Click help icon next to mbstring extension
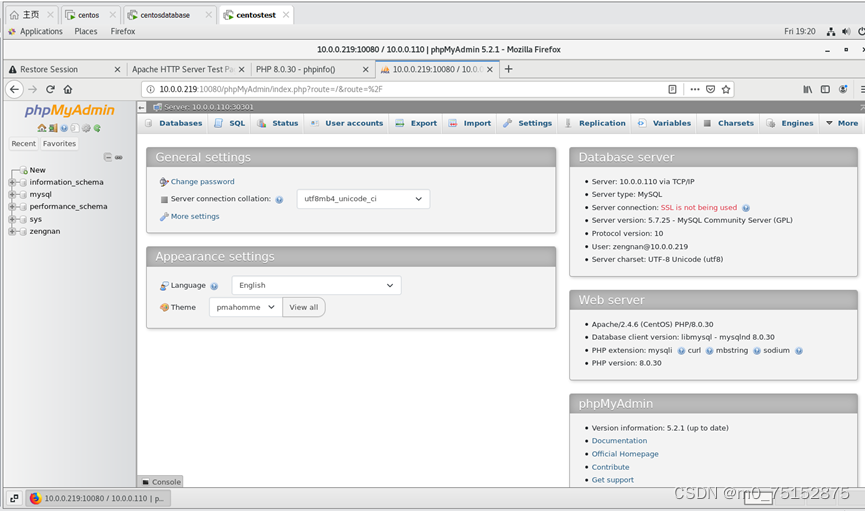865x511 pixels. tap(757, 351)
